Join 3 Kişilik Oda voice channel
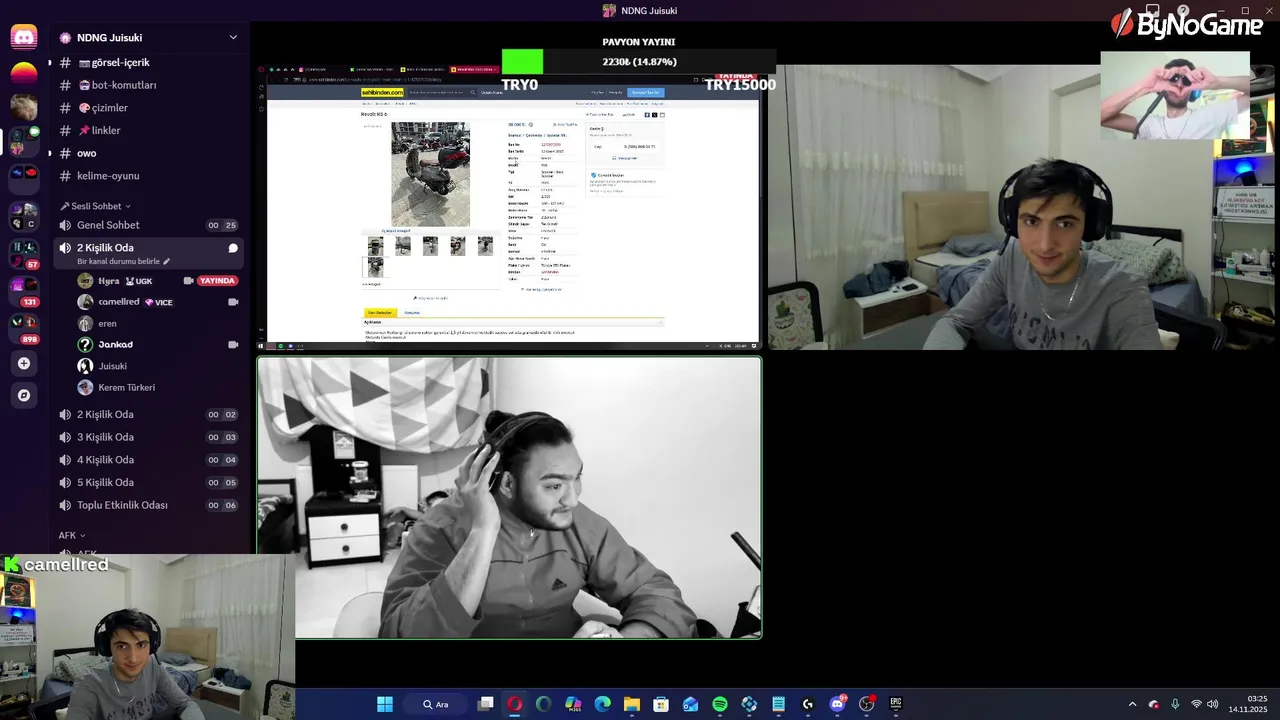The width and height of the screenshot is (1280, 720). pos(147,437)
